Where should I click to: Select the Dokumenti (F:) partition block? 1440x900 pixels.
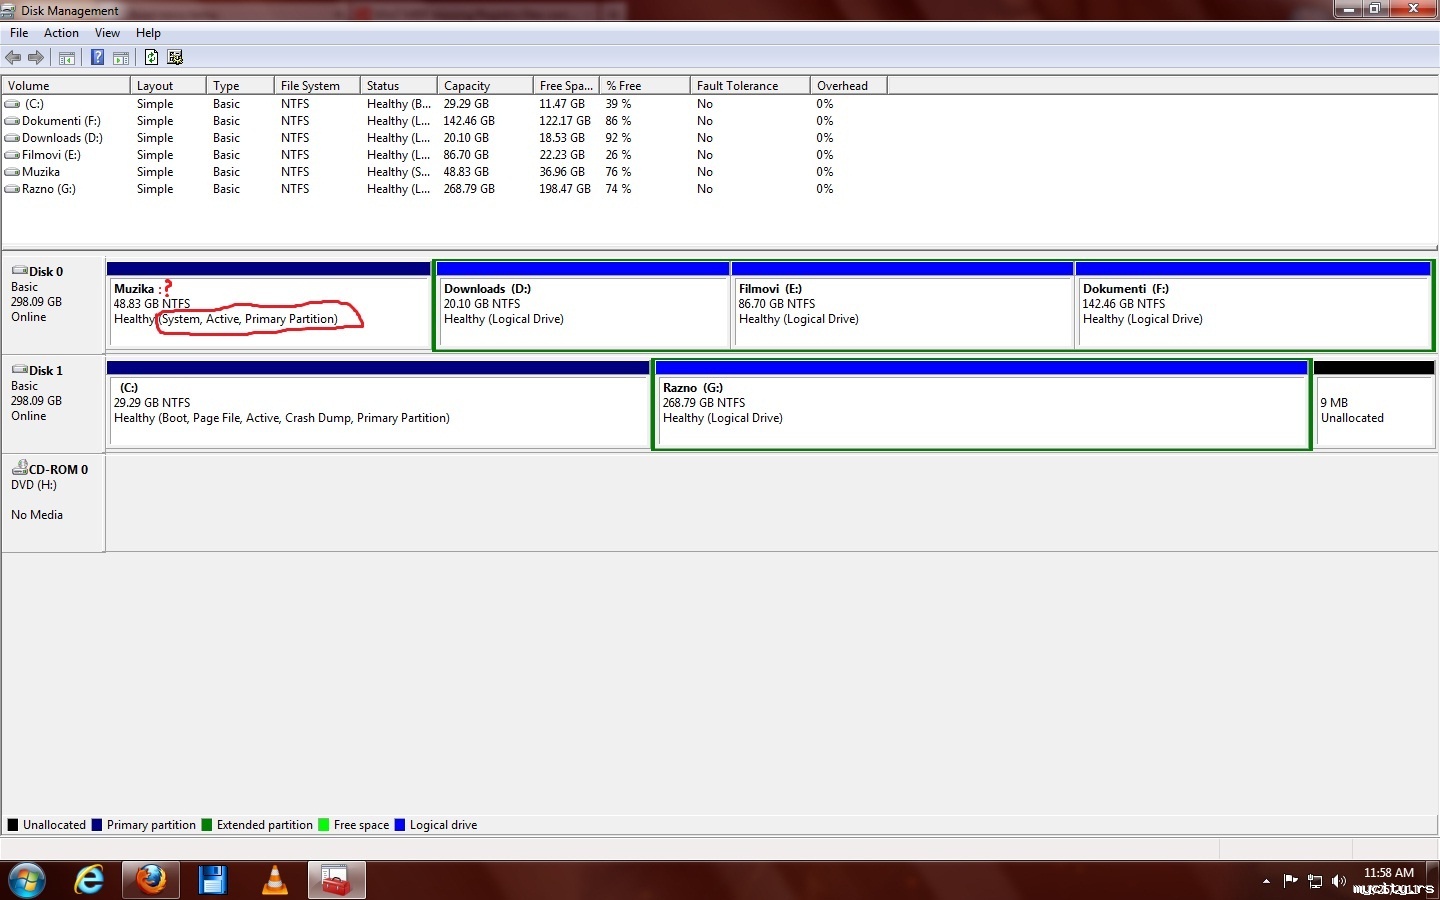pos(1253,305)
